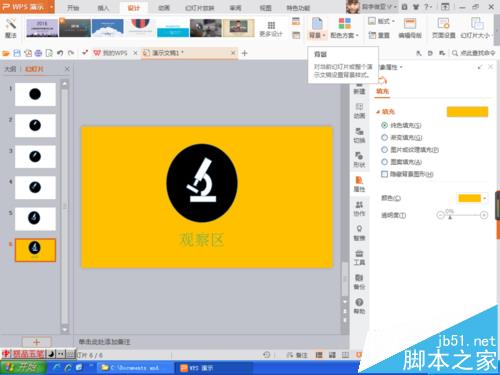The height and width of the screenshot is (375, 500).
Task: Decrease transparency with minus button
Action: pos(440,215)
